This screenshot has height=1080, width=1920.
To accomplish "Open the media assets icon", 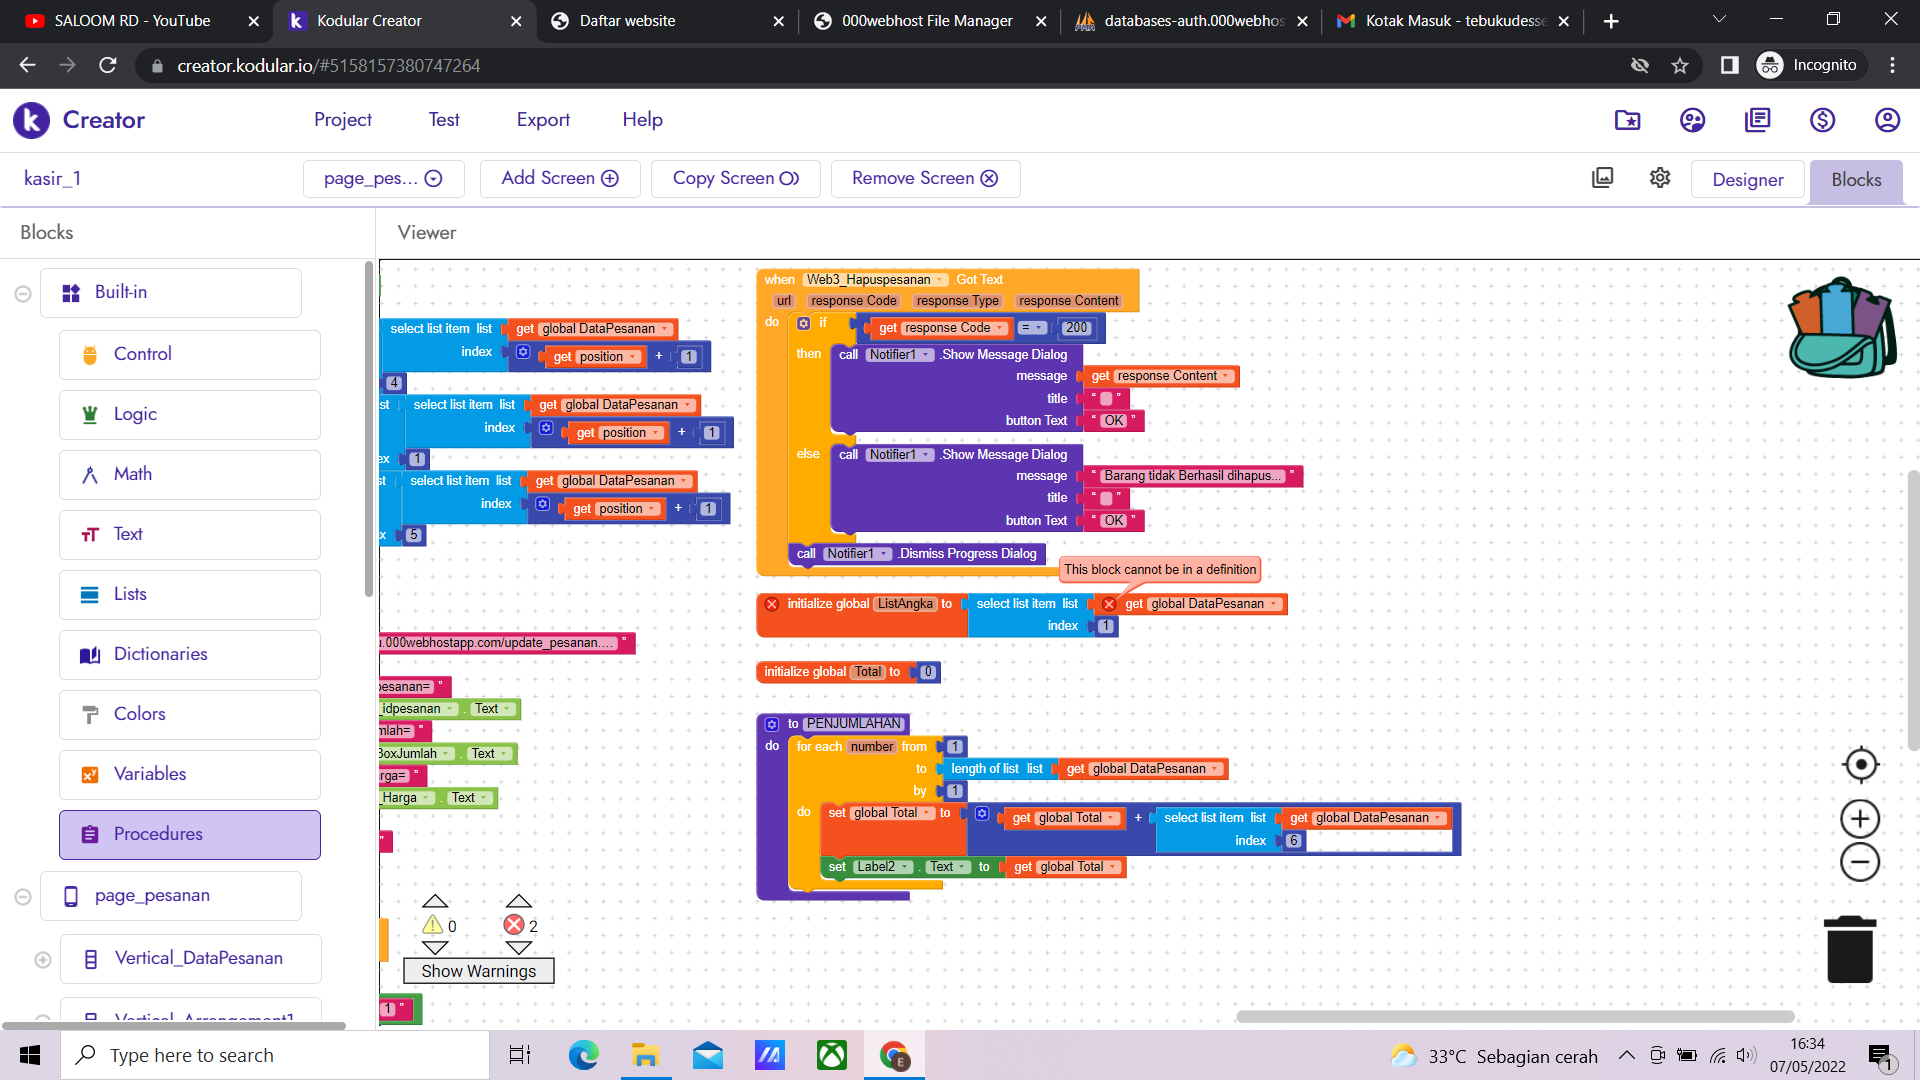I will [x=1602, y=177].
